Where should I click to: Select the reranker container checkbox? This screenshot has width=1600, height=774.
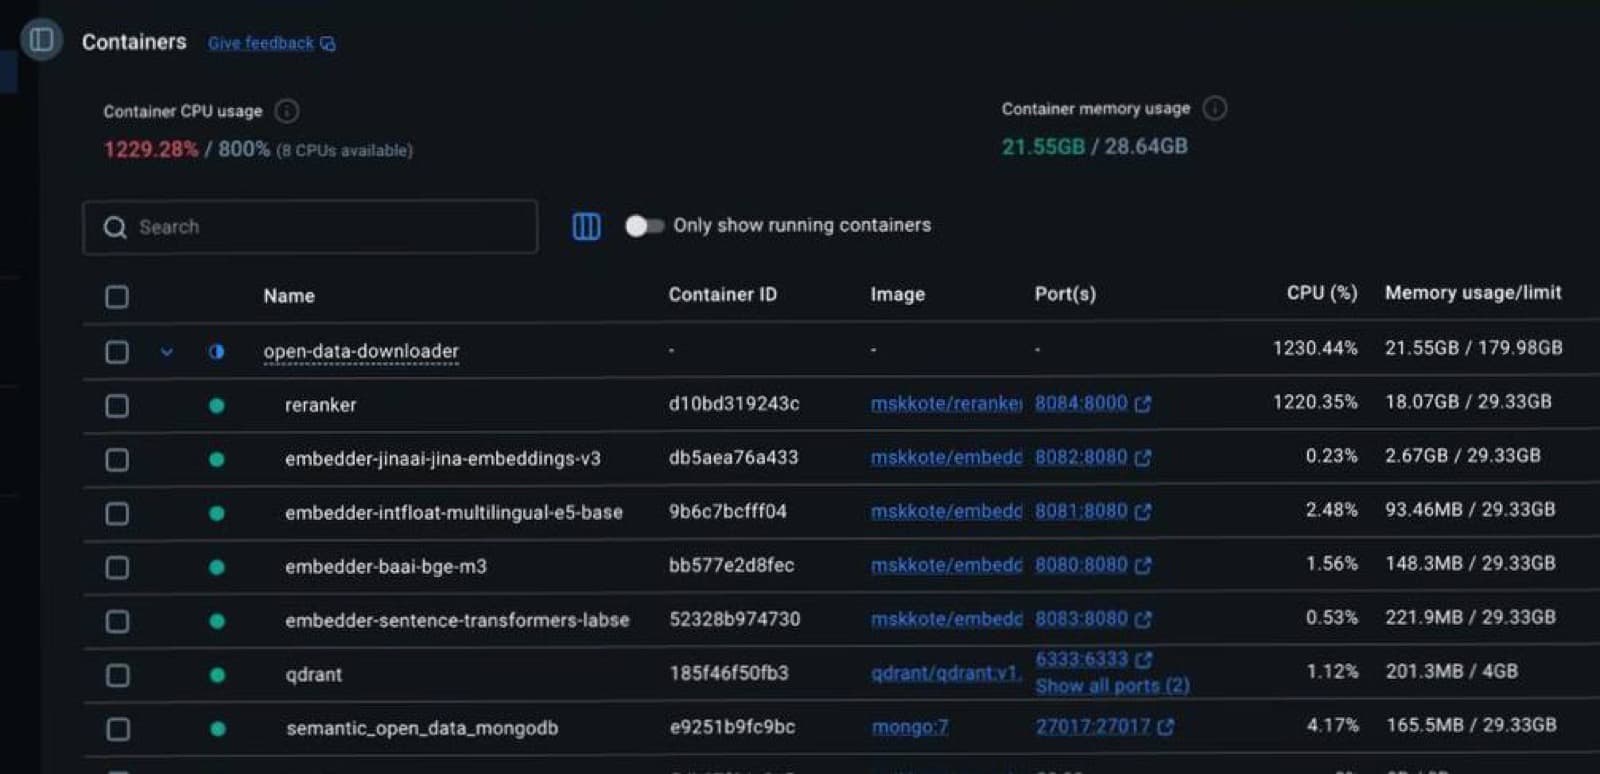(x=117, y=406)
